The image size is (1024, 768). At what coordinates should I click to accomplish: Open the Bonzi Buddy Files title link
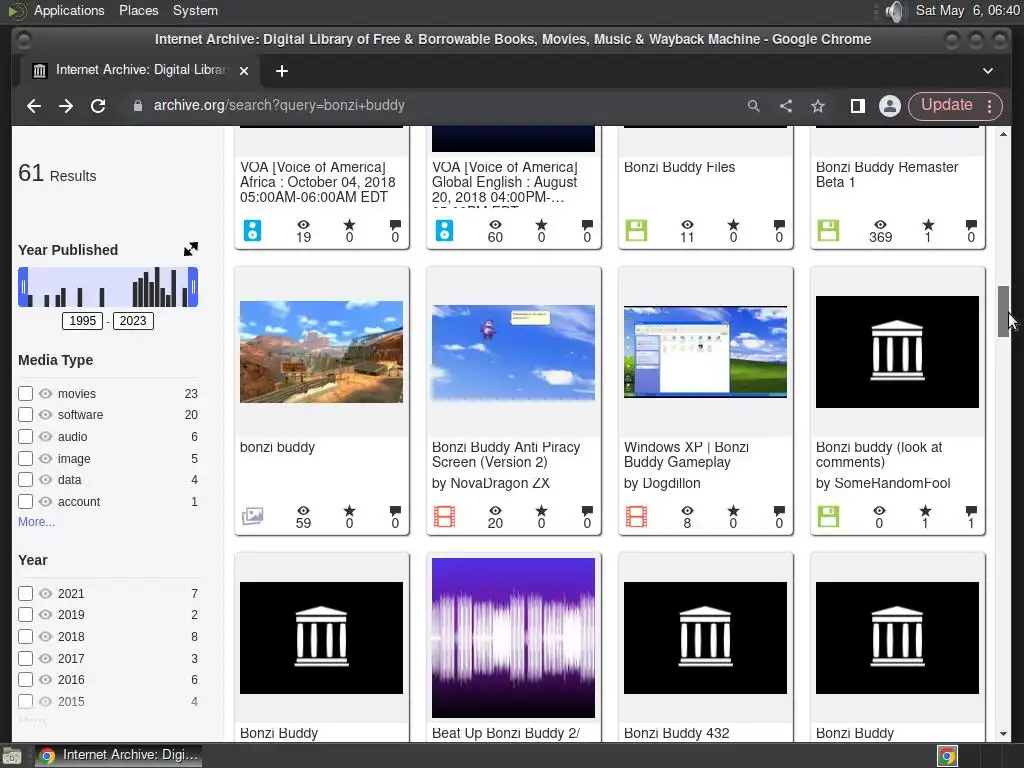[679, 167]
